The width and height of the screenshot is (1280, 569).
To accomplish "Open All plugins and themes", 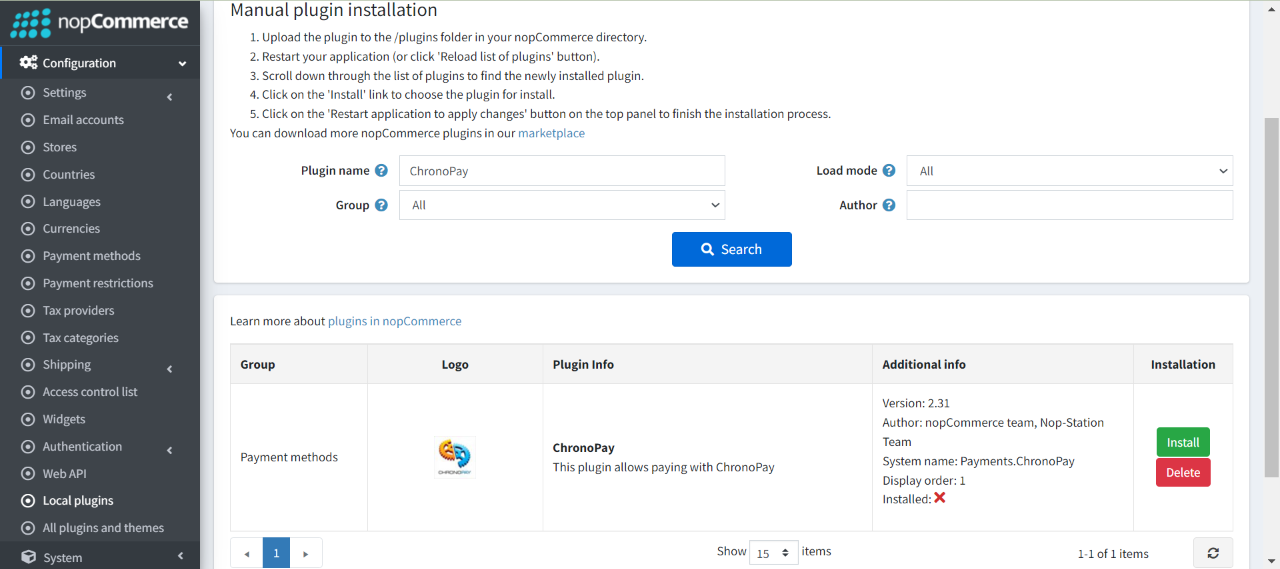I will [x=103, y=528].
